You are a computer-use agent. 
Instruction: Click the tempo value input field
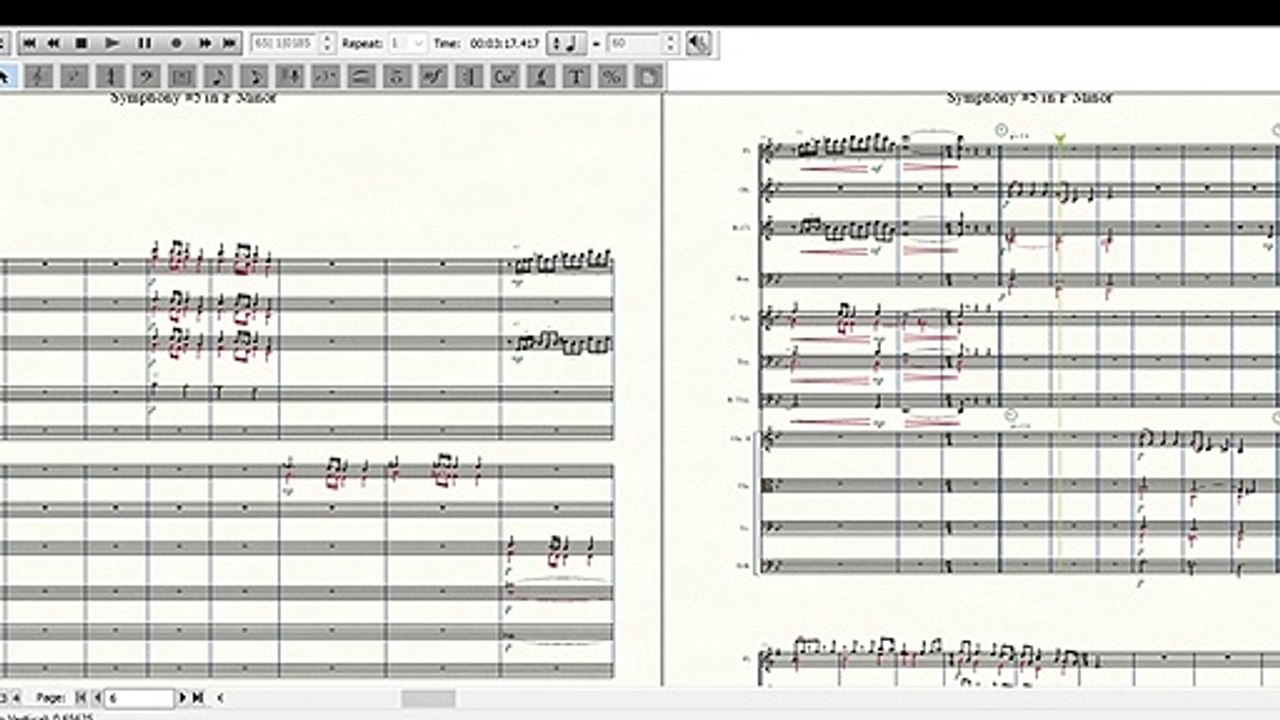pos(634,43)
